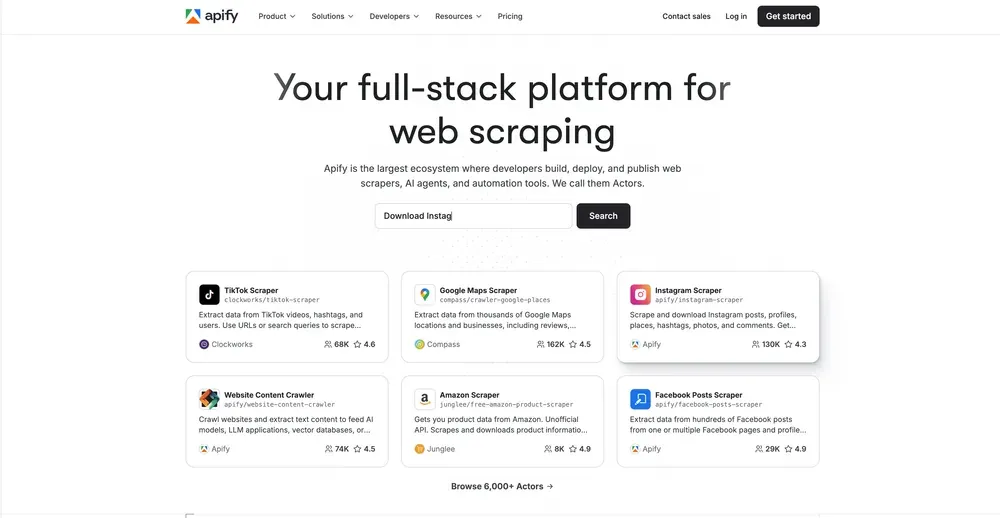This screenshot has width=1000, height=518.
Task: Expand the Resources menu
Action: (459, 17)
